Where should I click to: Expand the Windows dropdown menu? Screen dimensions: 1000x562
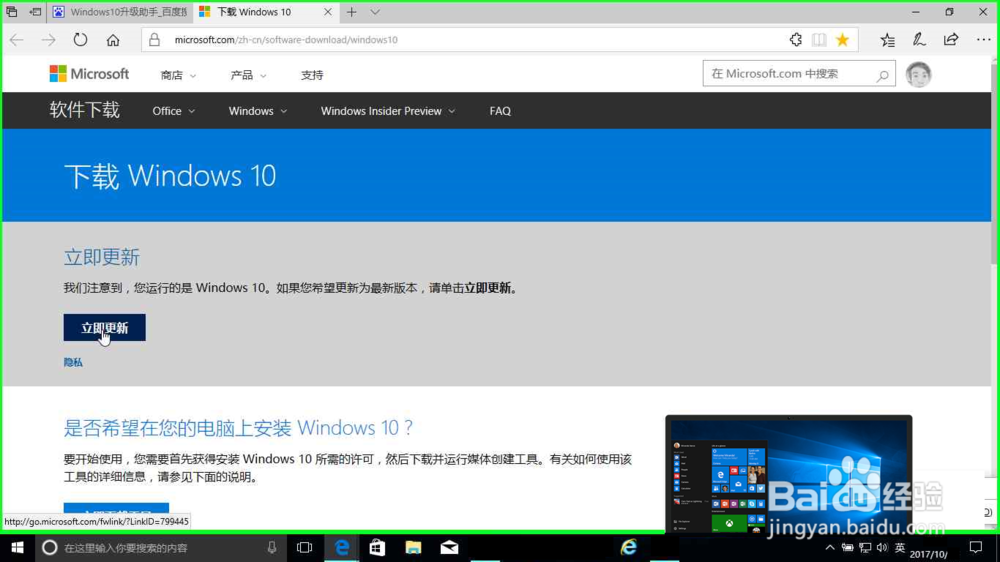[258, 111]
